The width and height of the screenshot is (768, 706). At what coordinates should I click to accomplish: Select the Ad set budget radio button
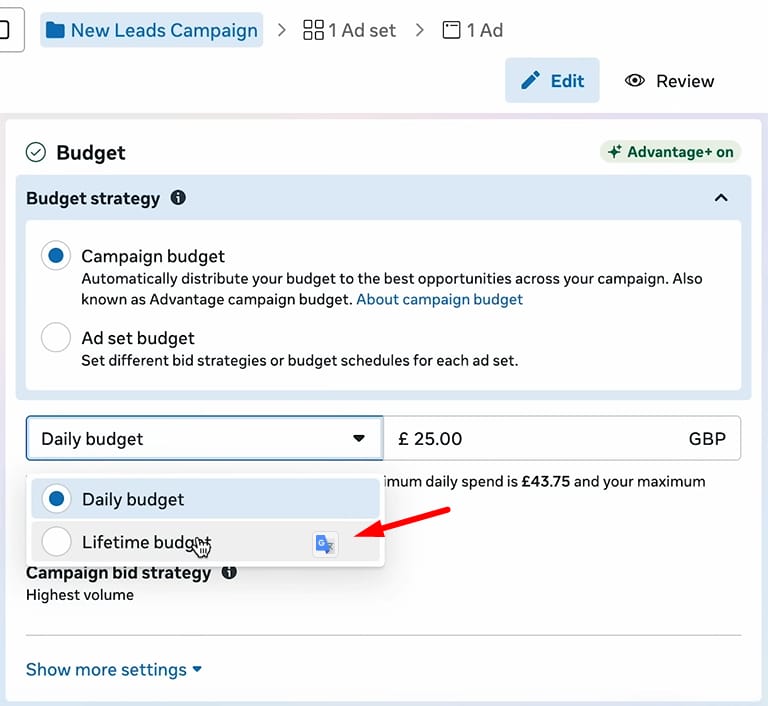[x=56, y=338]
